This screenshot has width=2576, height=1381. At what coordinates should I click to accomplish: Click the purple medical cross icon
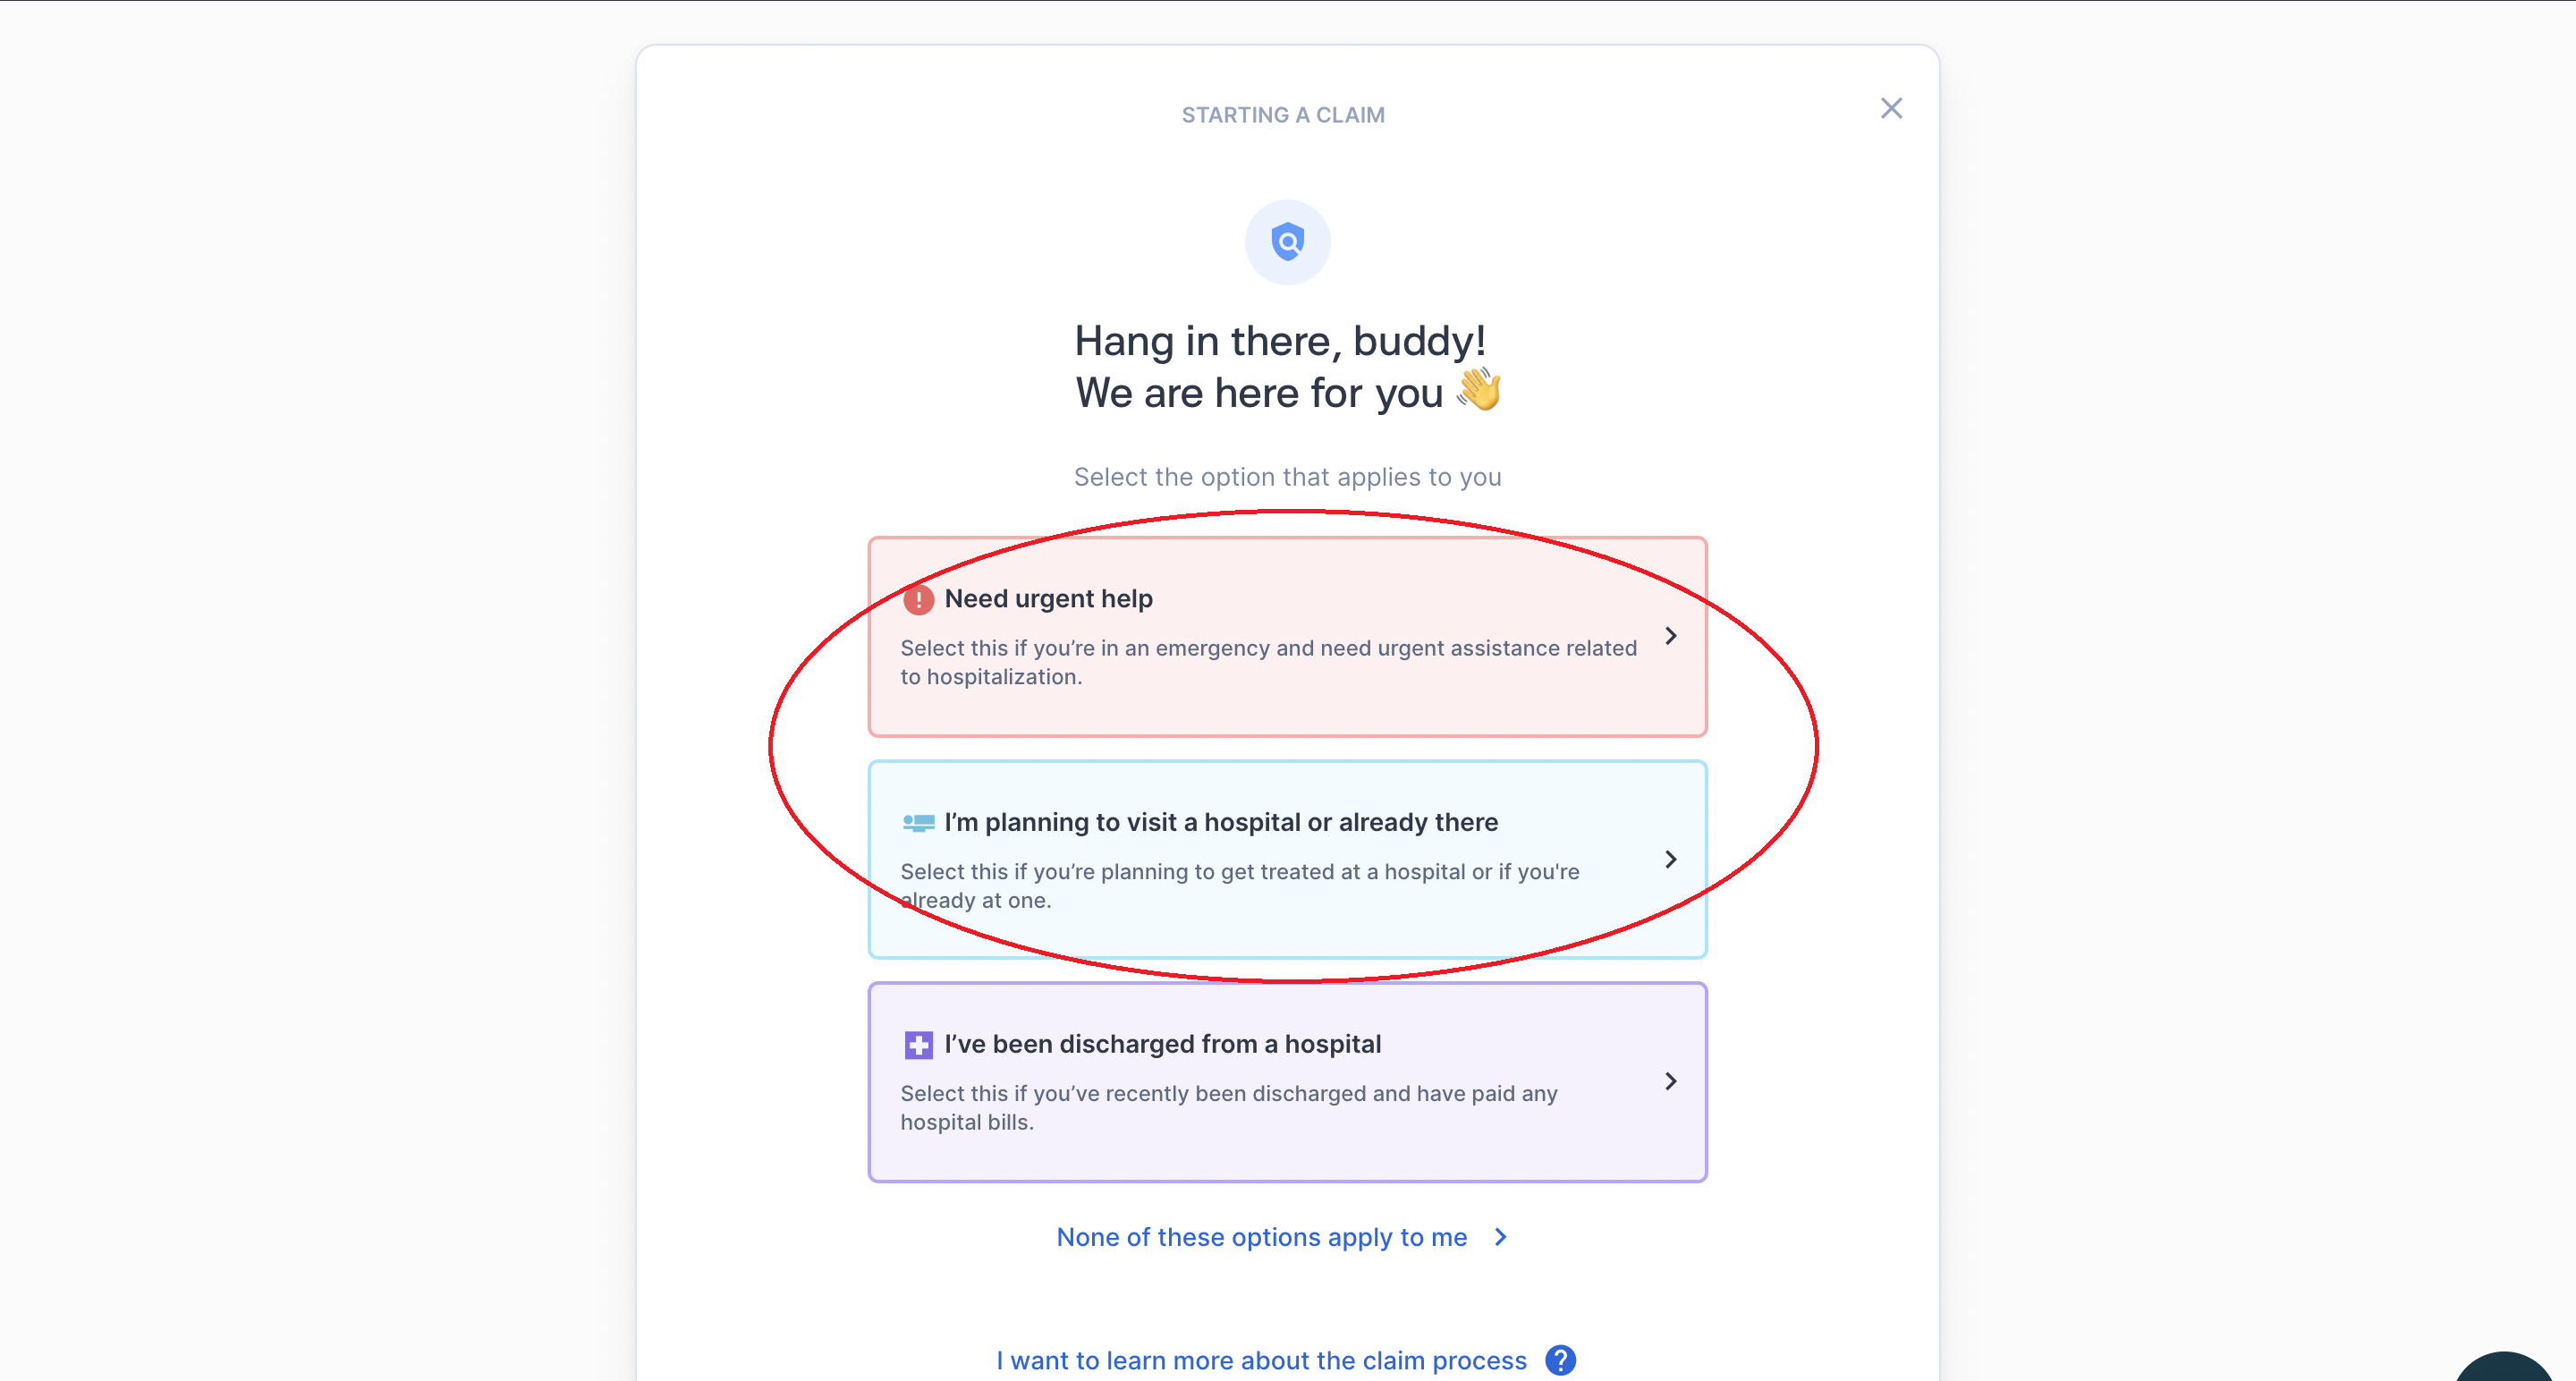tap(918, 1045)
